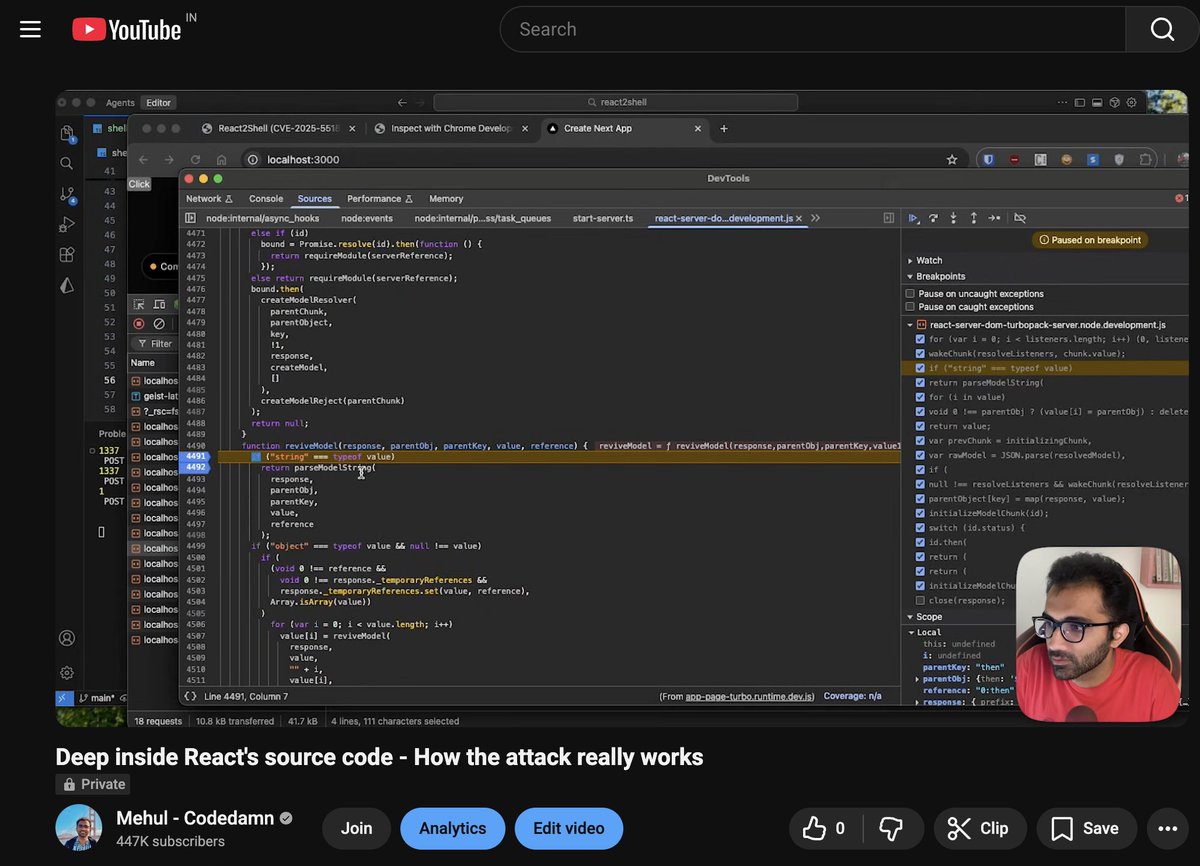This screenshot has height=866, width=1200.
Task: Step out of current function
Action: tap(973, 218)
